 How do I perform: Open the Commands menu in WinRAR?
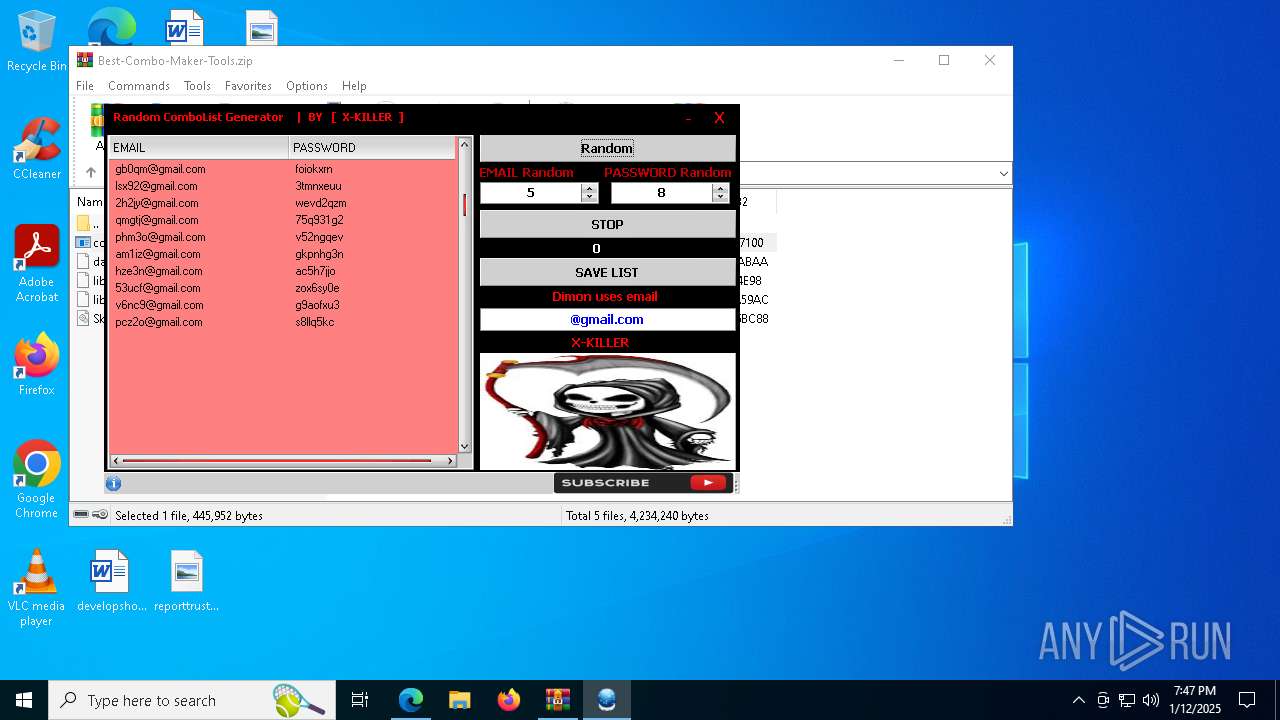(139, 86)
